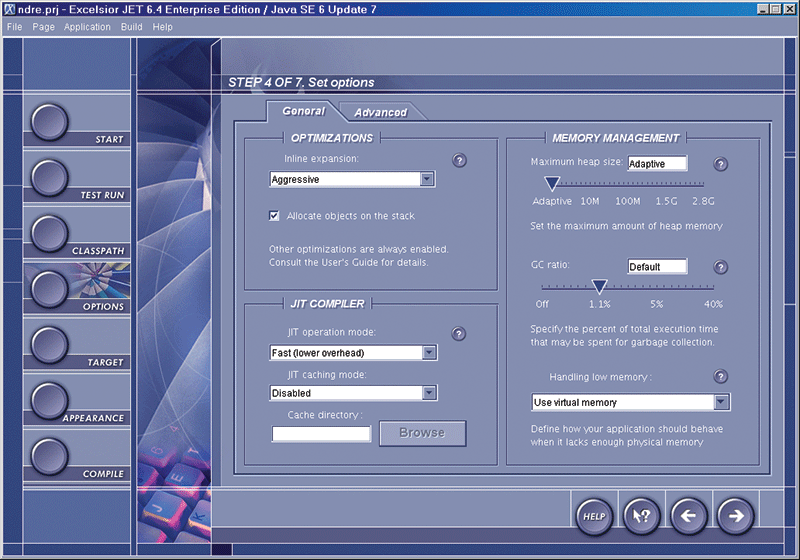Viewport: 800px width, 560px height.
Task: Click help icon beside Inline expansion
Action: click(460, 160)
